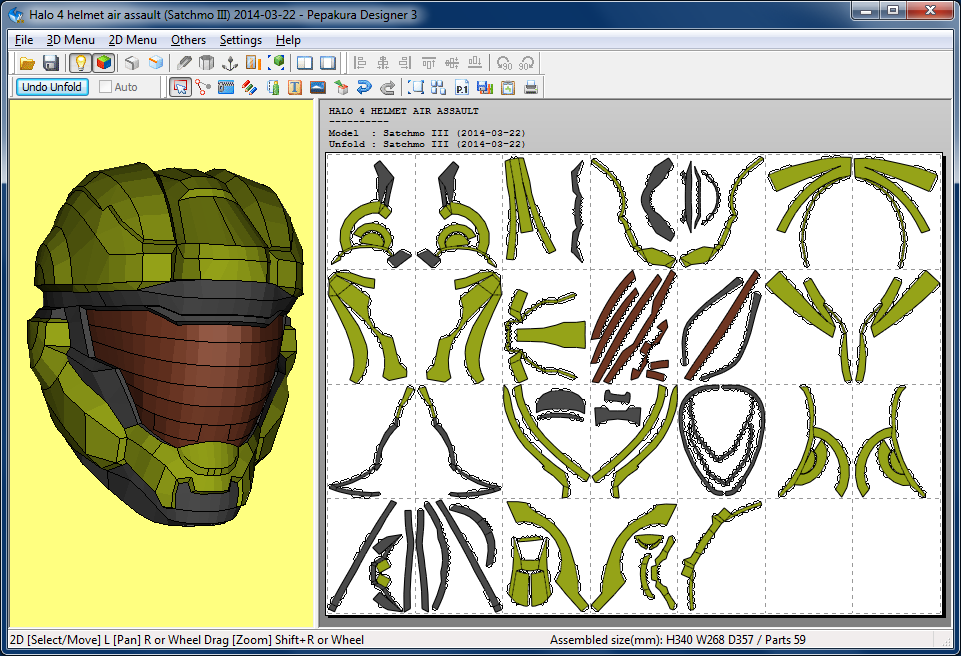This screenshot has height=656, width=961.
Task: Click the Undo Unfold button
Action: [x=52, y=87]
